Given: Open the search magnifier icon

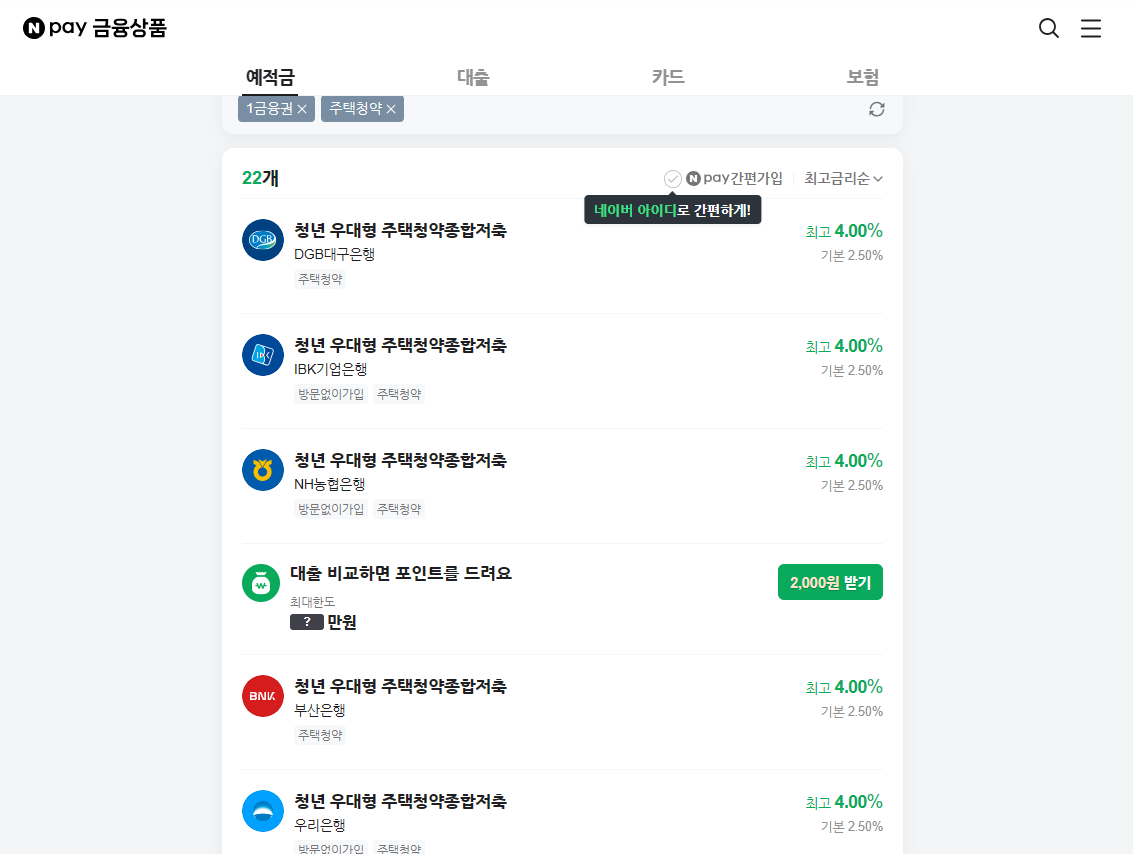Looking at the screenshot, I should click(x=1048, y=28).
